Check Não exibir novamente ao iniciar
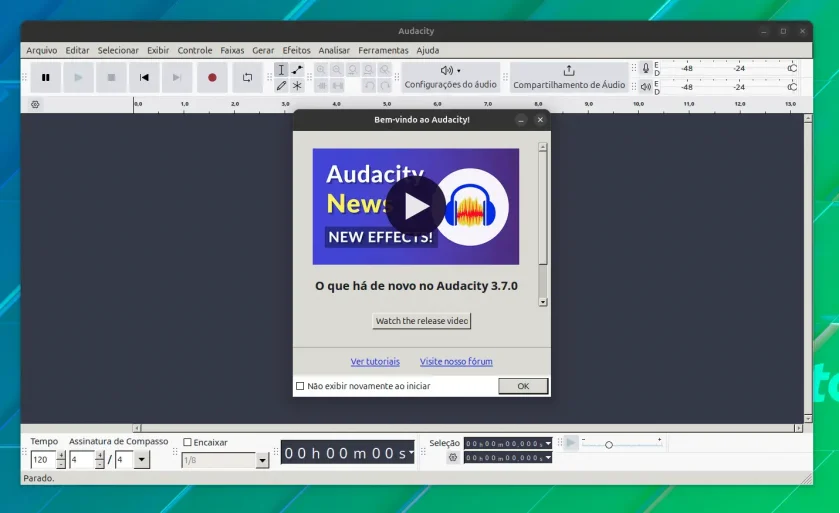This screenshot has width=840, height=513. (300, 386)
